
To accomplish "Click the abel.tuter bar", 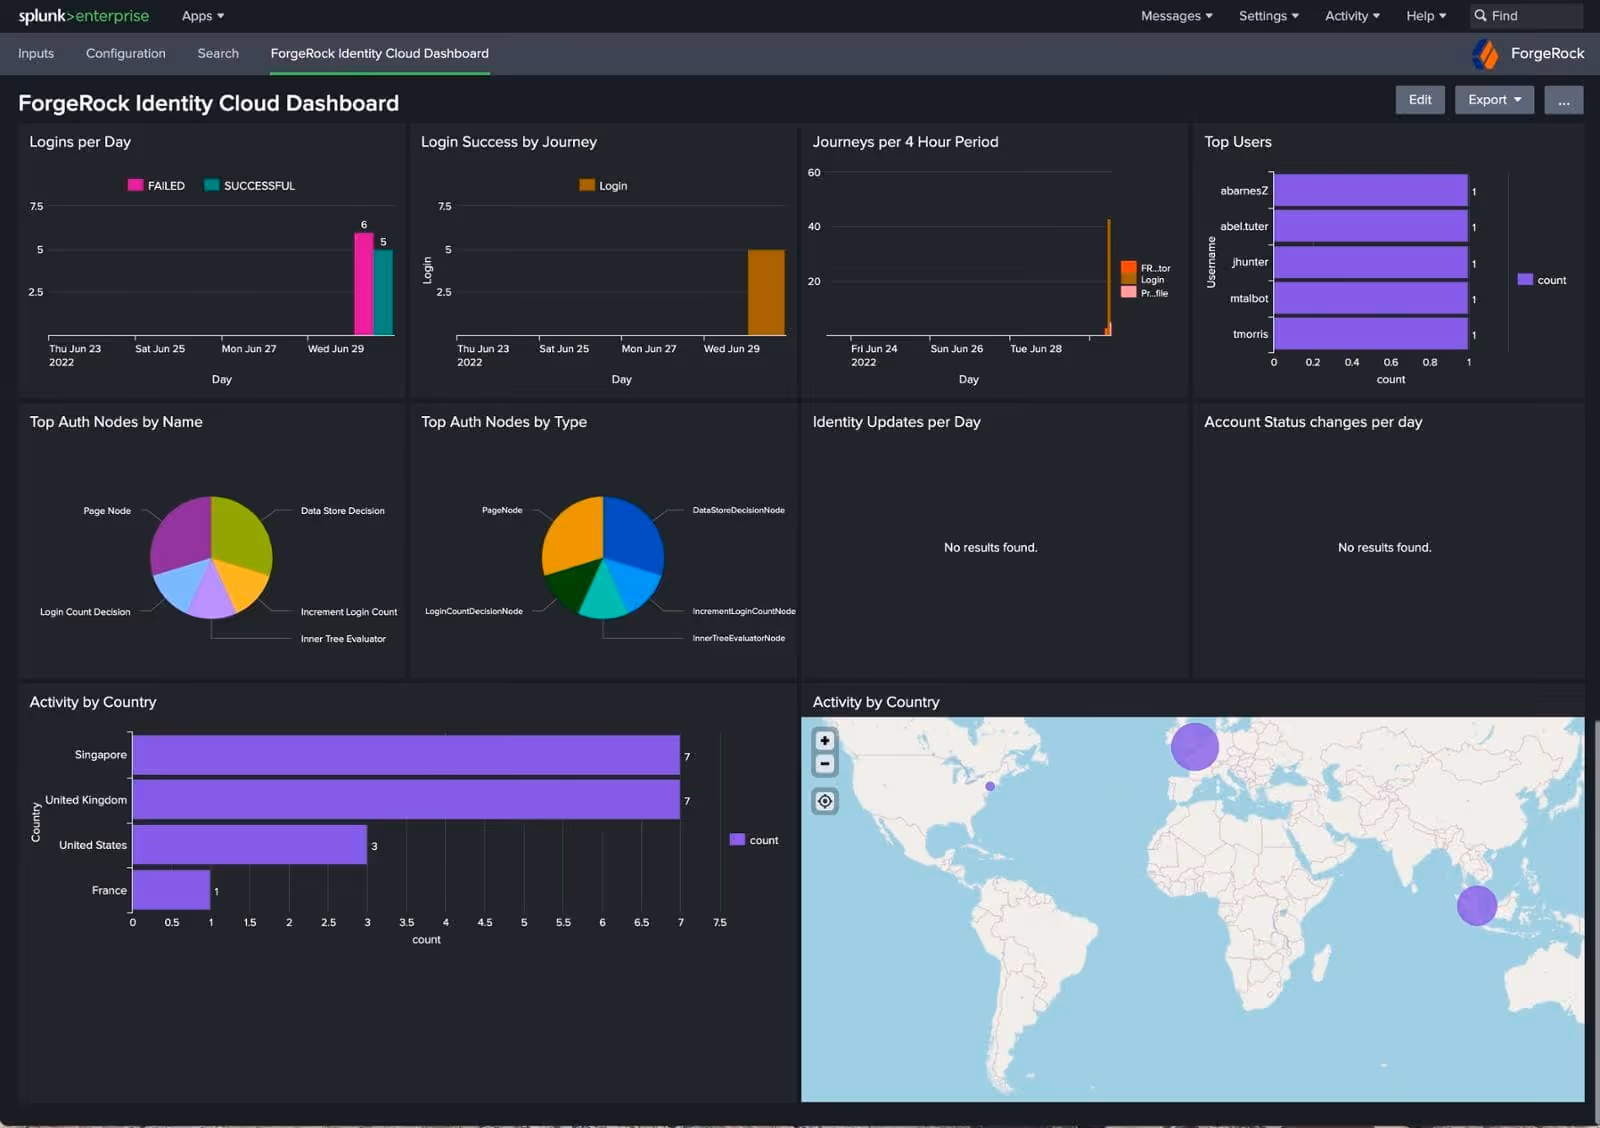I will (x=1370, y=226).
